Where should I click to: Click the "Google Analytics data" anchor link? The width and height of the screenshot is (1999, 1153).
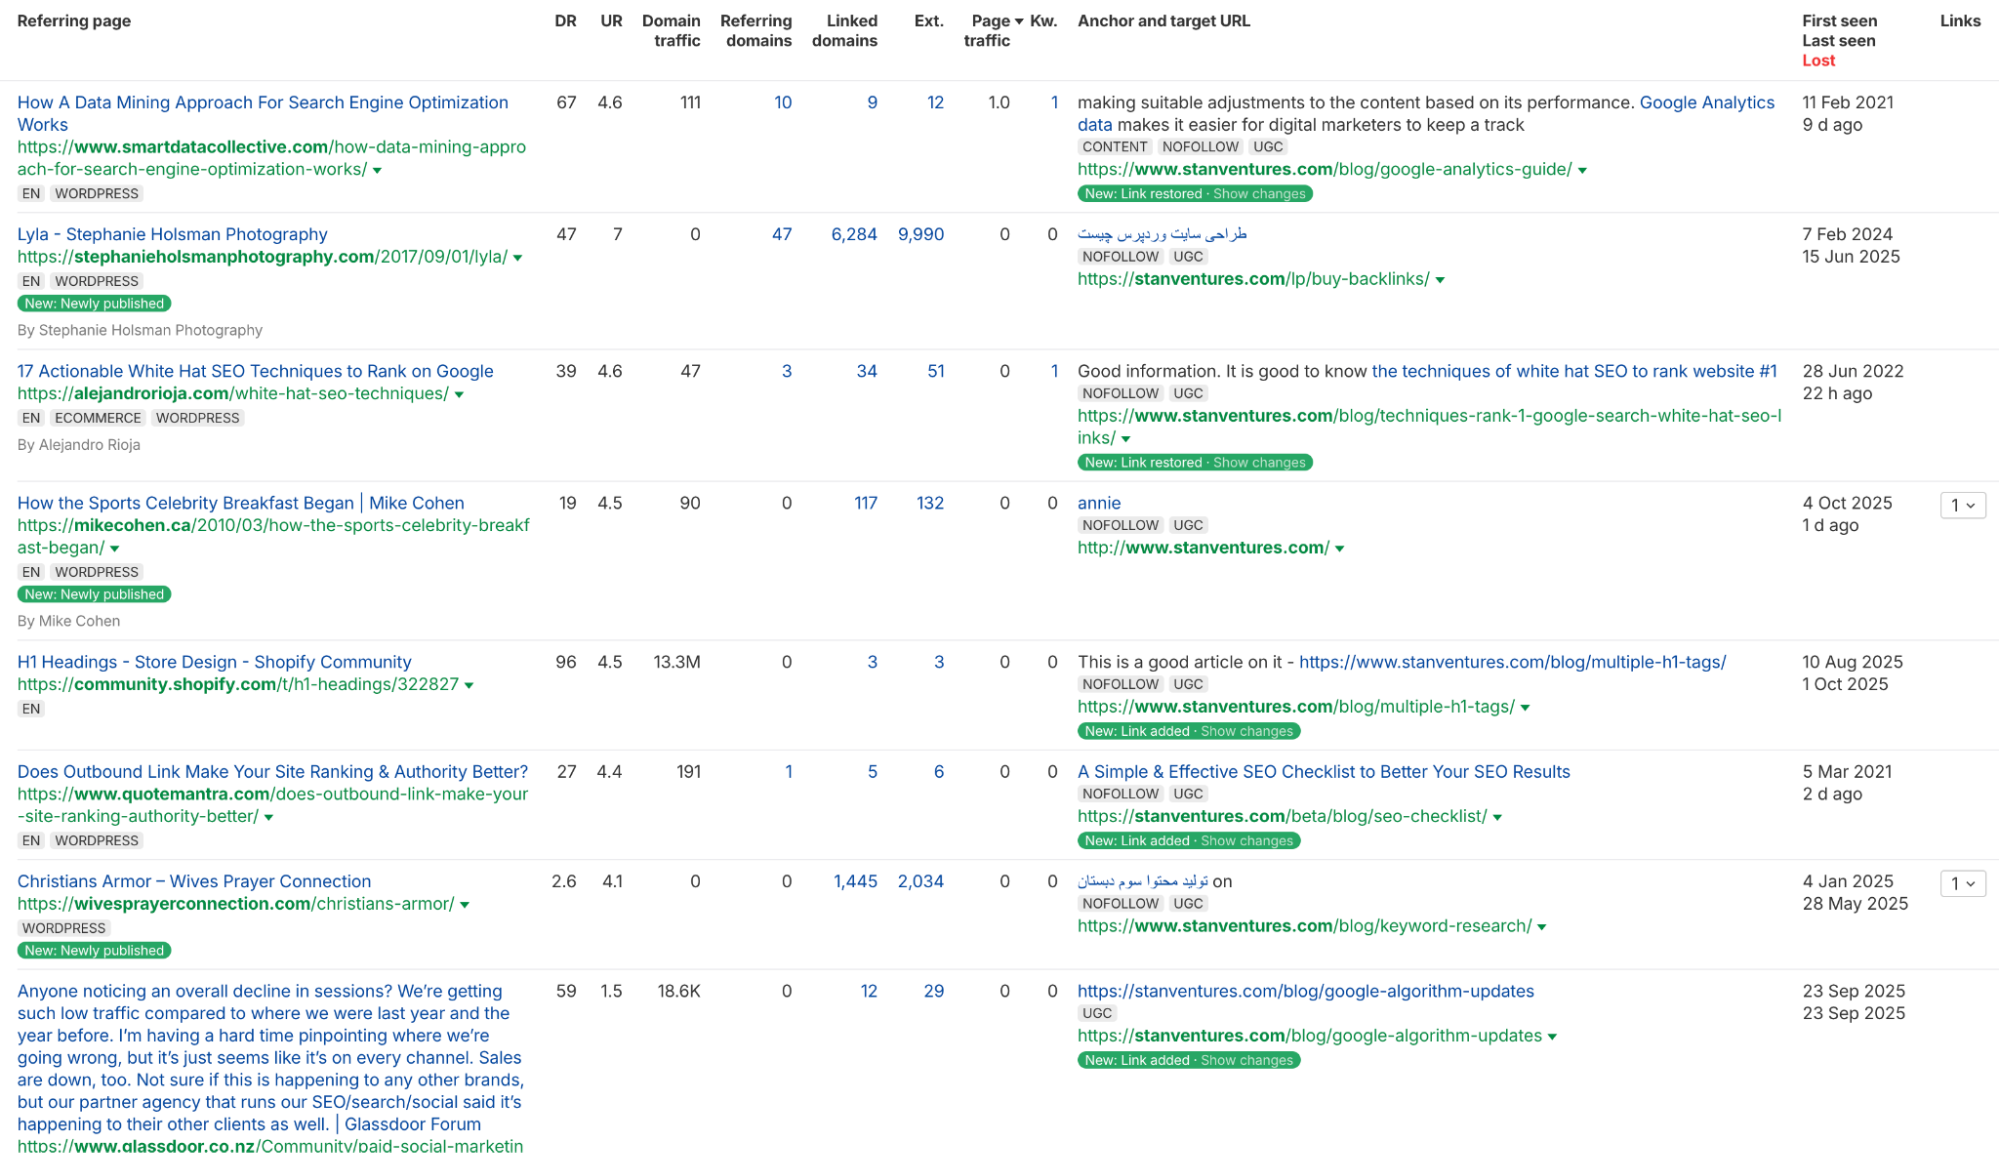[1706, 102]
